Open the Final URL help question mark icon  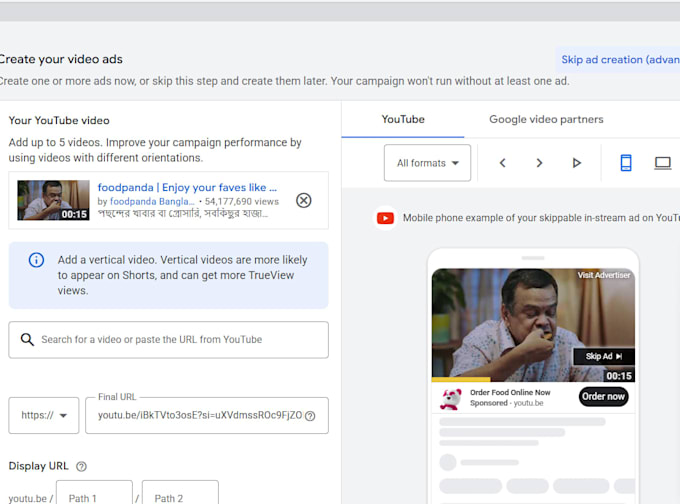[310, 416]
